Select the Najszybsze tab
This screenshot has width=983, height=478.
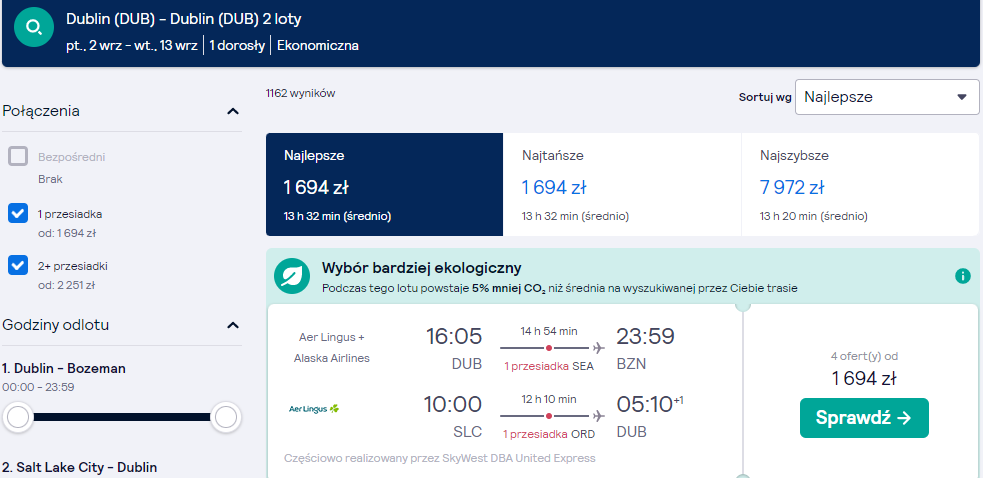click(x=860, y=184)
